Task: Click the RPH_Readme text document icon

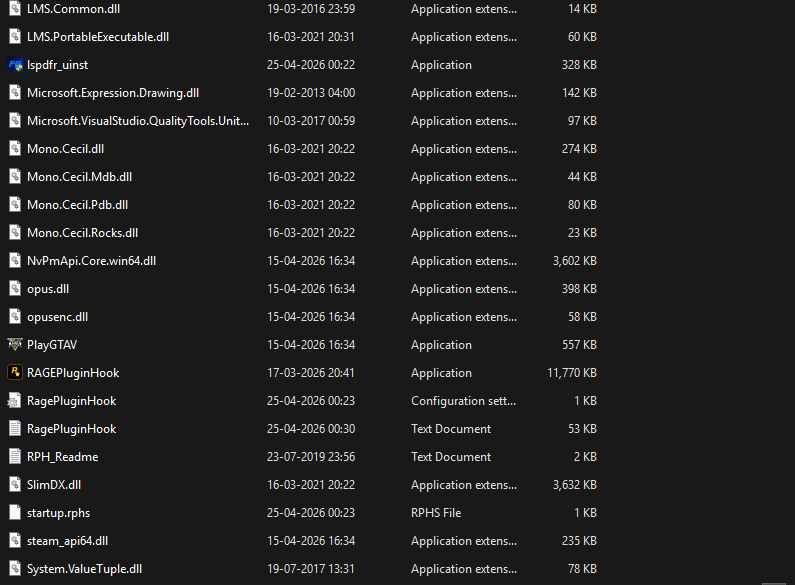Action: point(15,457)
